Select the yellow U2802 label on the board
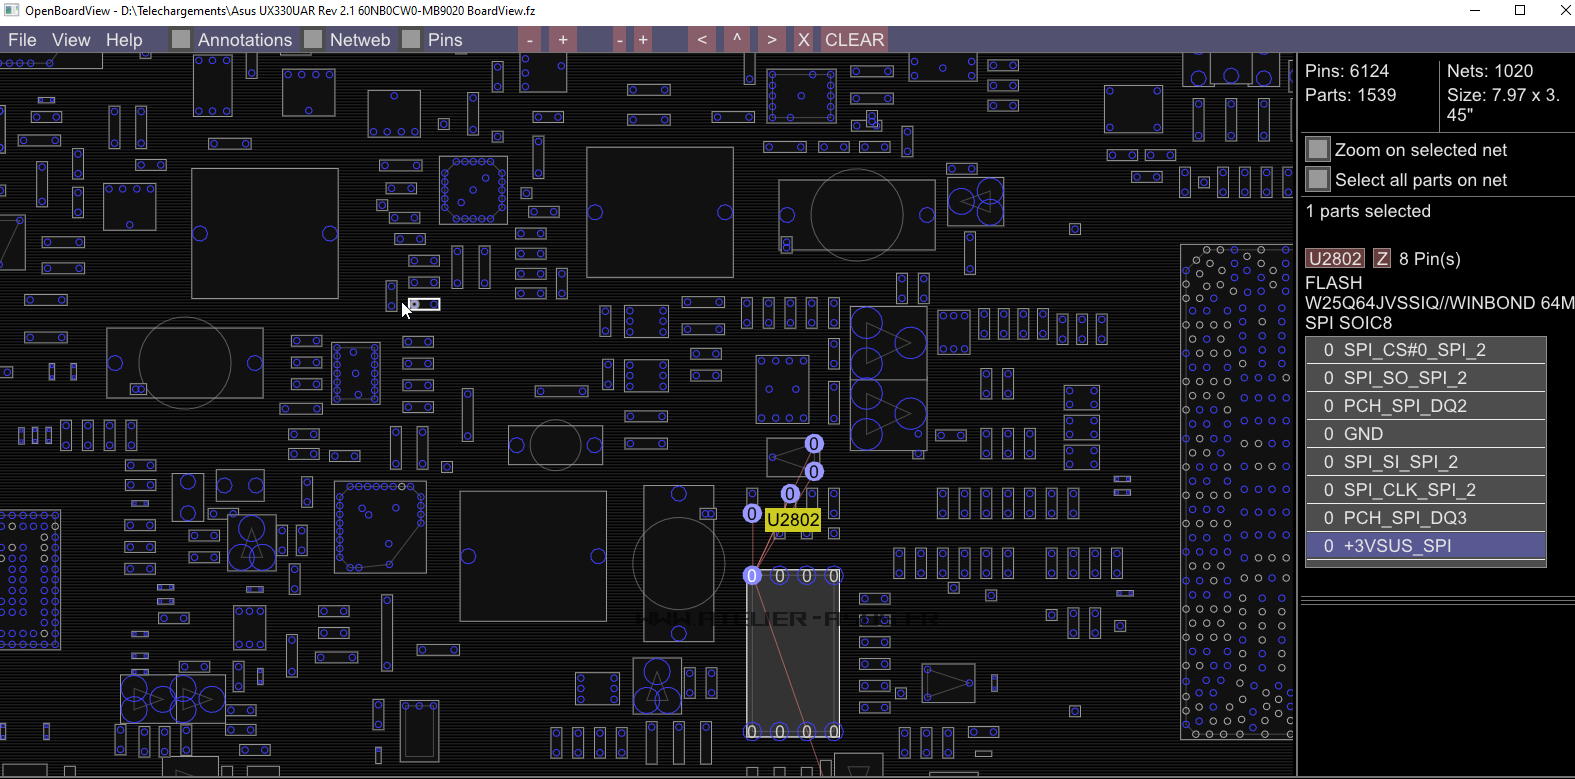 pos(793,520)
